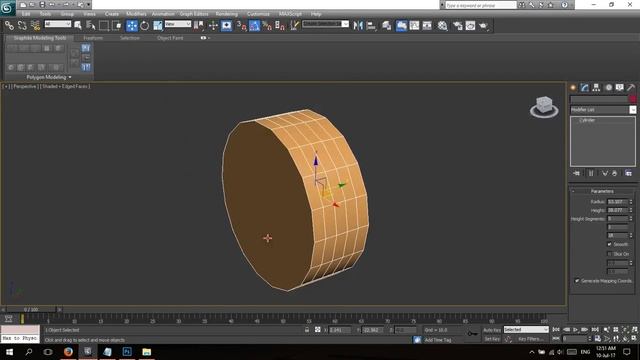Toggle the Graphite Modeling Tools ribbon icon
This screenshot has height=360, width=640.
tap(401, 25)
